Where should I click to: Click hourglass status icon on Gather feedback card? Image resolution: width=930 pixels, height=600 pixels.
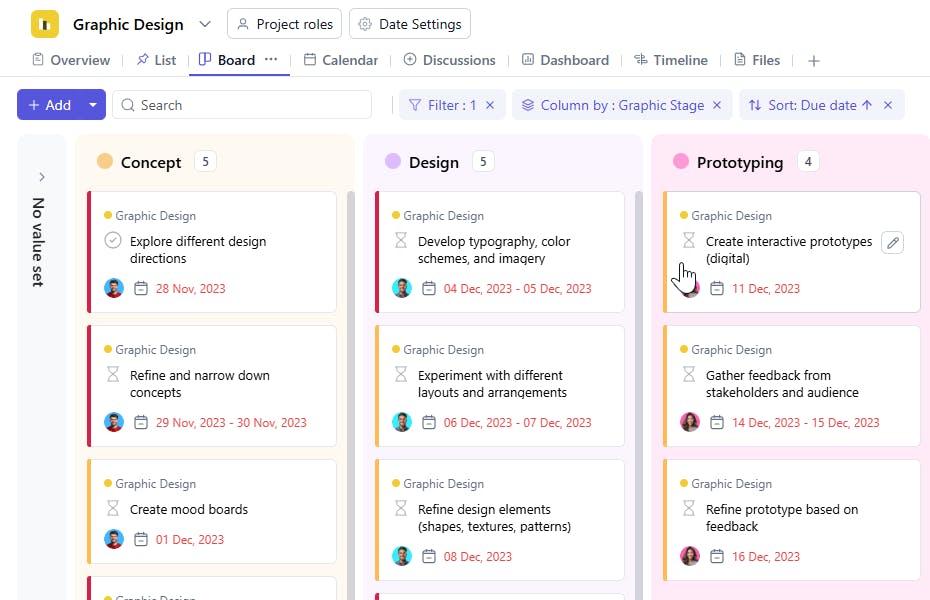click(x=689, y=375)
